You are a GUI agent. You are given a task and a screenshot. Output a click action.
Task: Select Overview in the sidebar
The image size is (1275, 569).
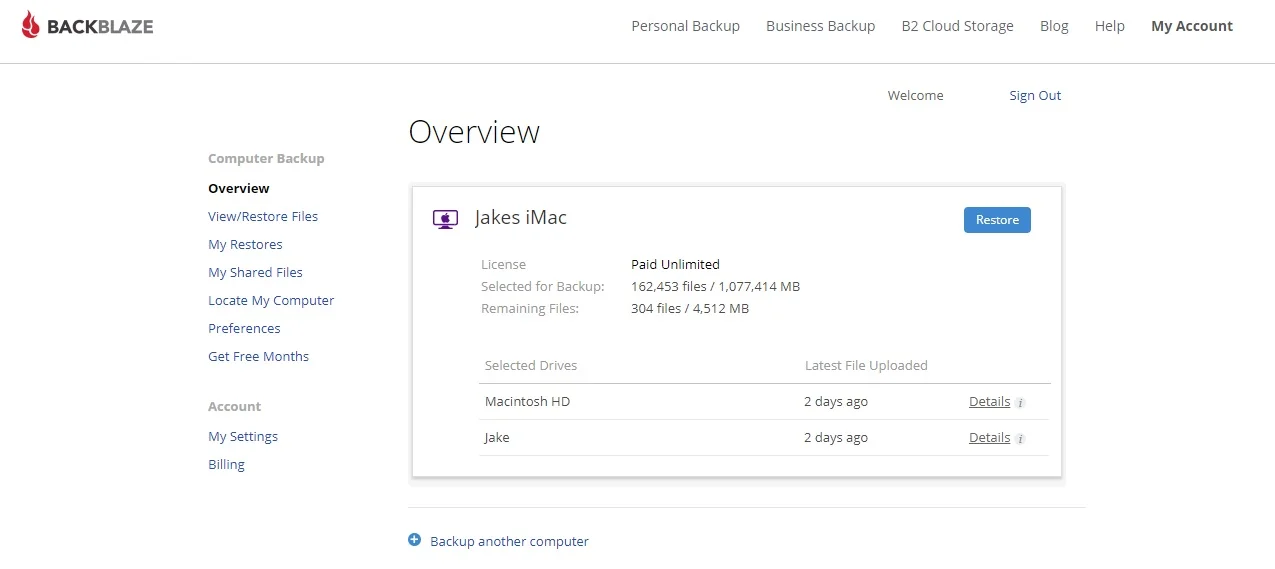[x=239, y=188]
